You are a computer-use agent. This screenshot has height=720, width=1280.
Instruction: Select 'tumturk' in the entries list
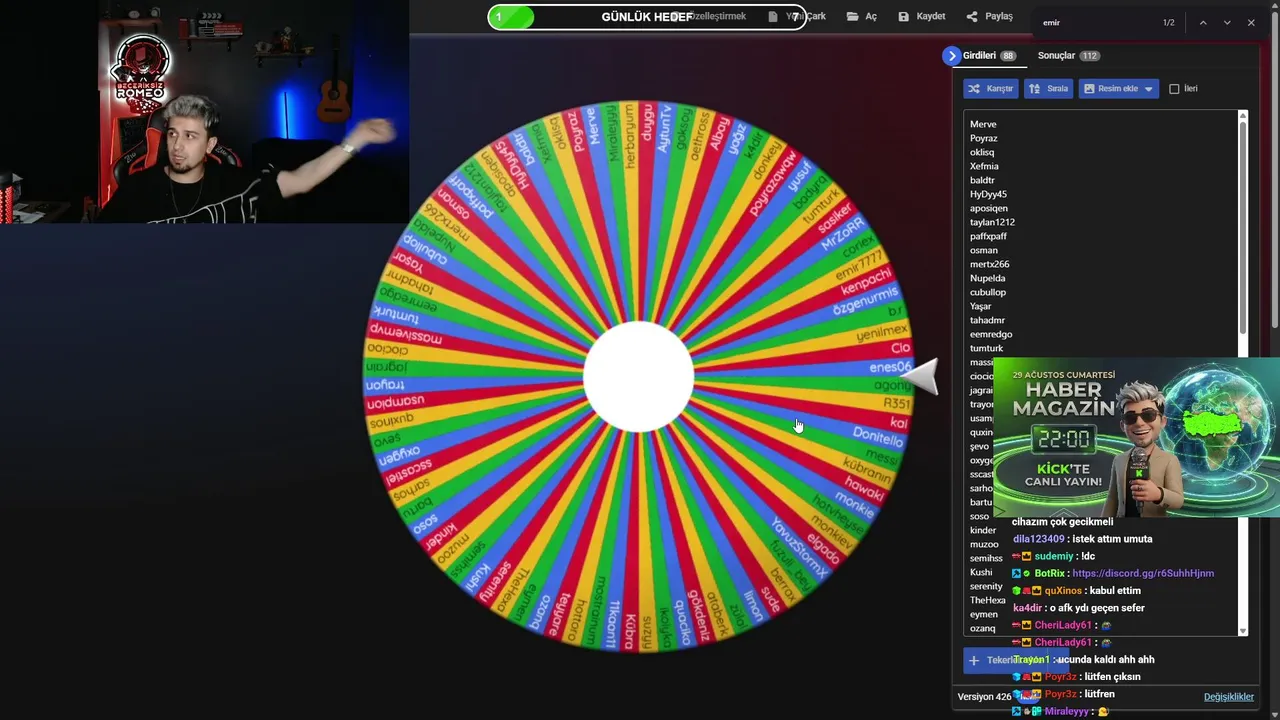click(x=986, y=349)
